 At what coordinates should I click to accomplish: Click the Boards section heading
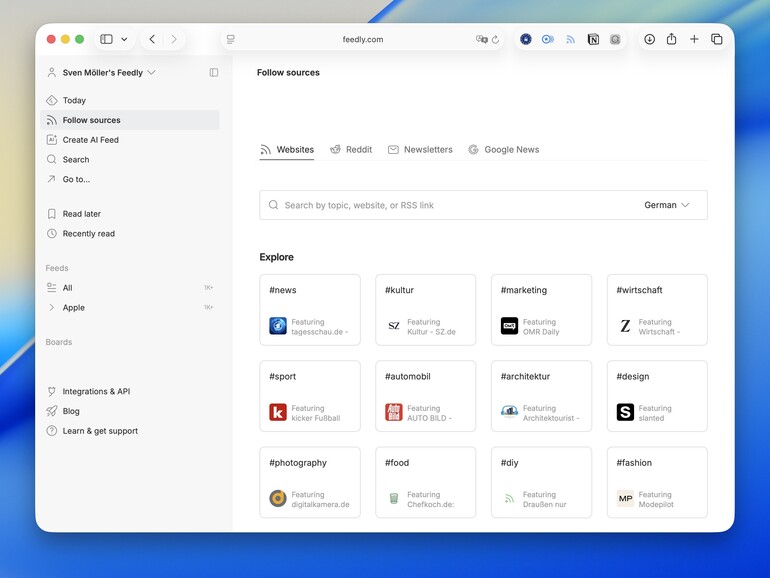pos(59,342)
